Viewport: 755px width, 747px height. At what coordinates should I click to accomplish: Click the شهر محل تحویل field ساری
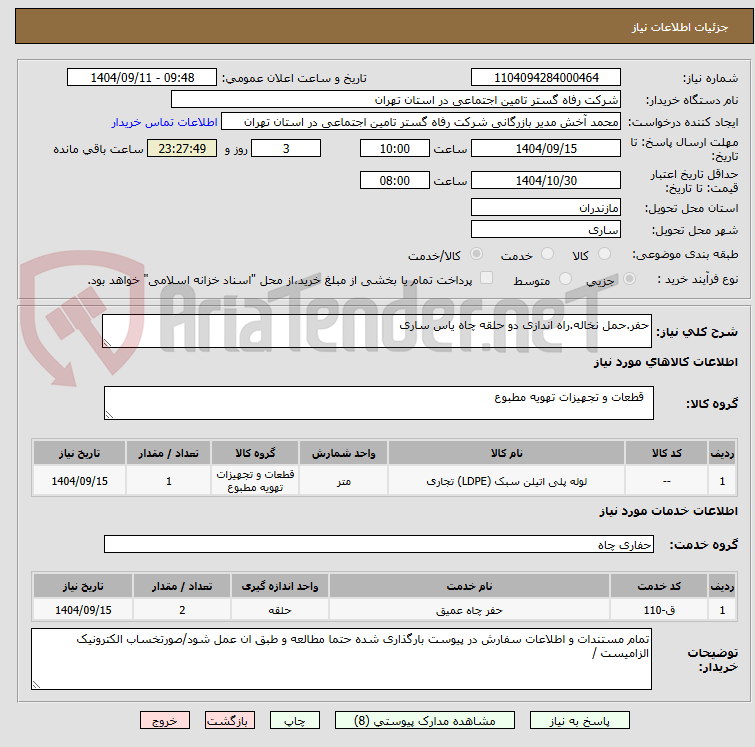[x=546, y=230]
